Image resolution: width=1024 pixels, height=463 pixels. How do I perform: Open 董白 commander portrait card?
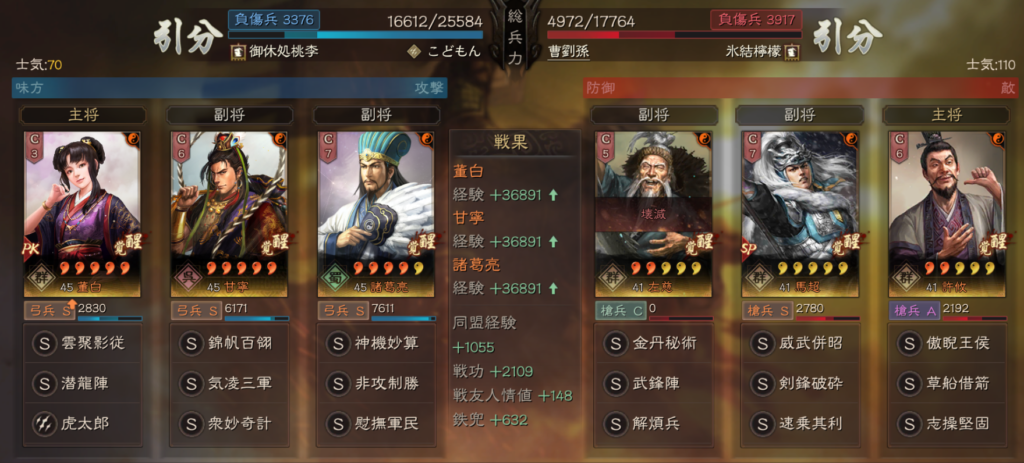(x=82, y=214)
